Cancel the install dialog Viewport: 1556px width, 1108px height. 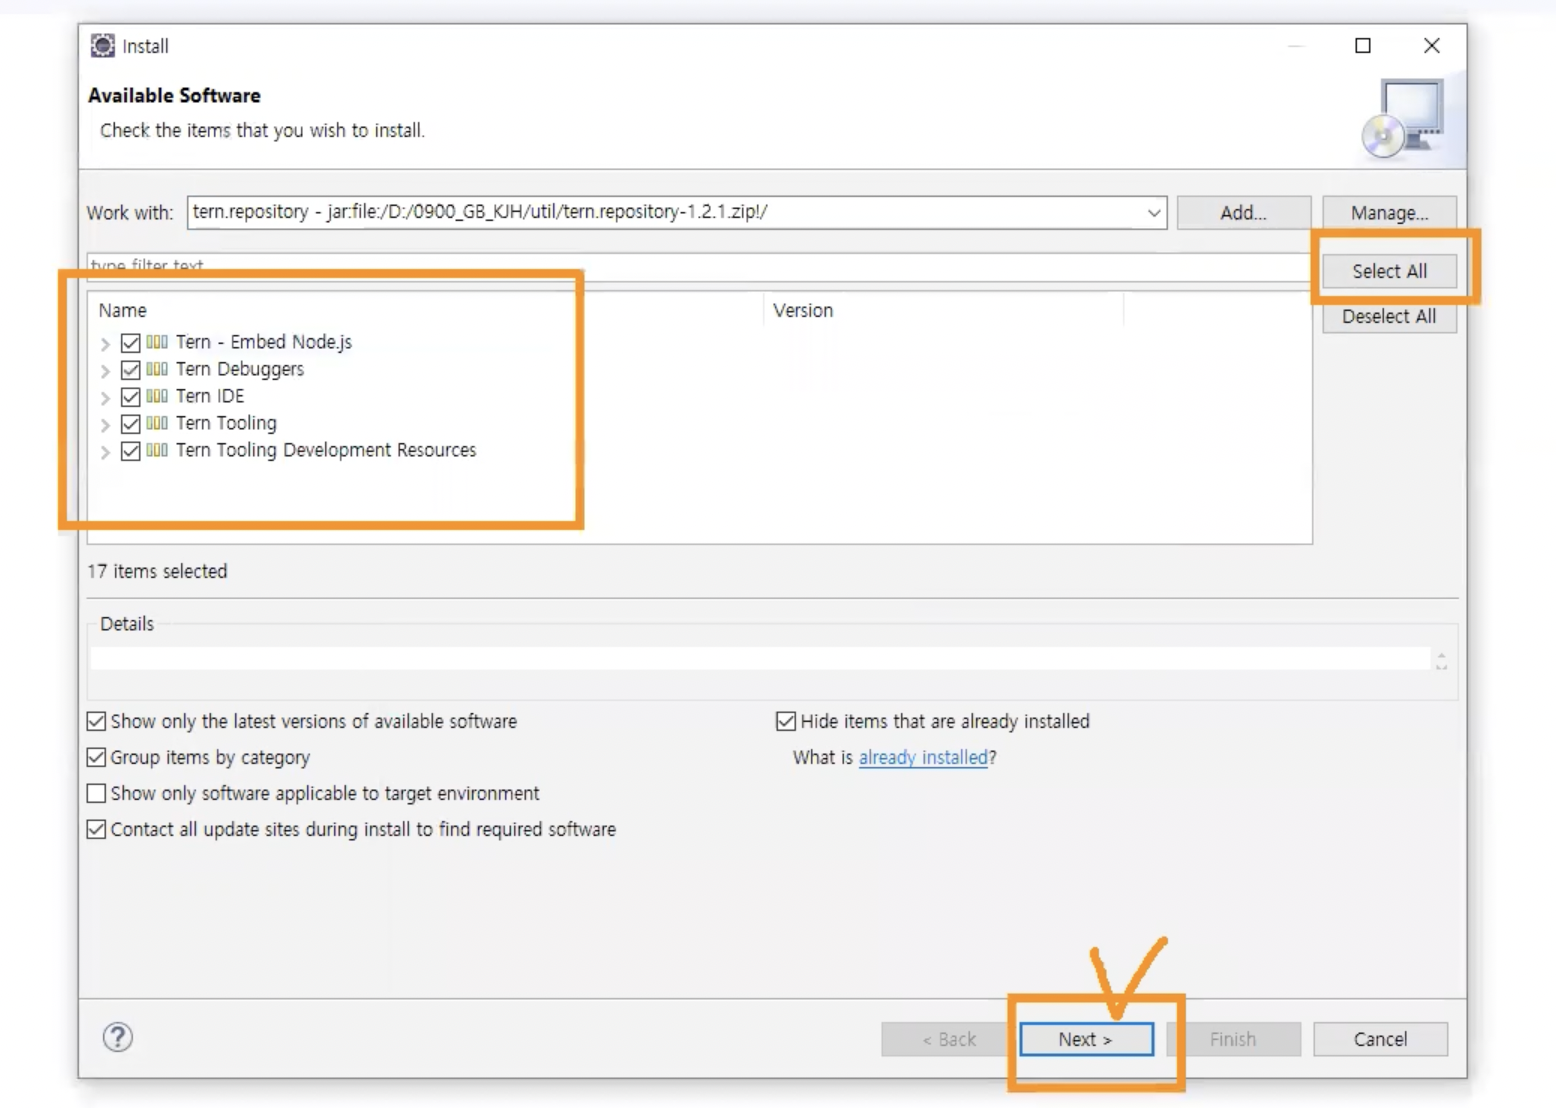(x=1380, y=1039)
